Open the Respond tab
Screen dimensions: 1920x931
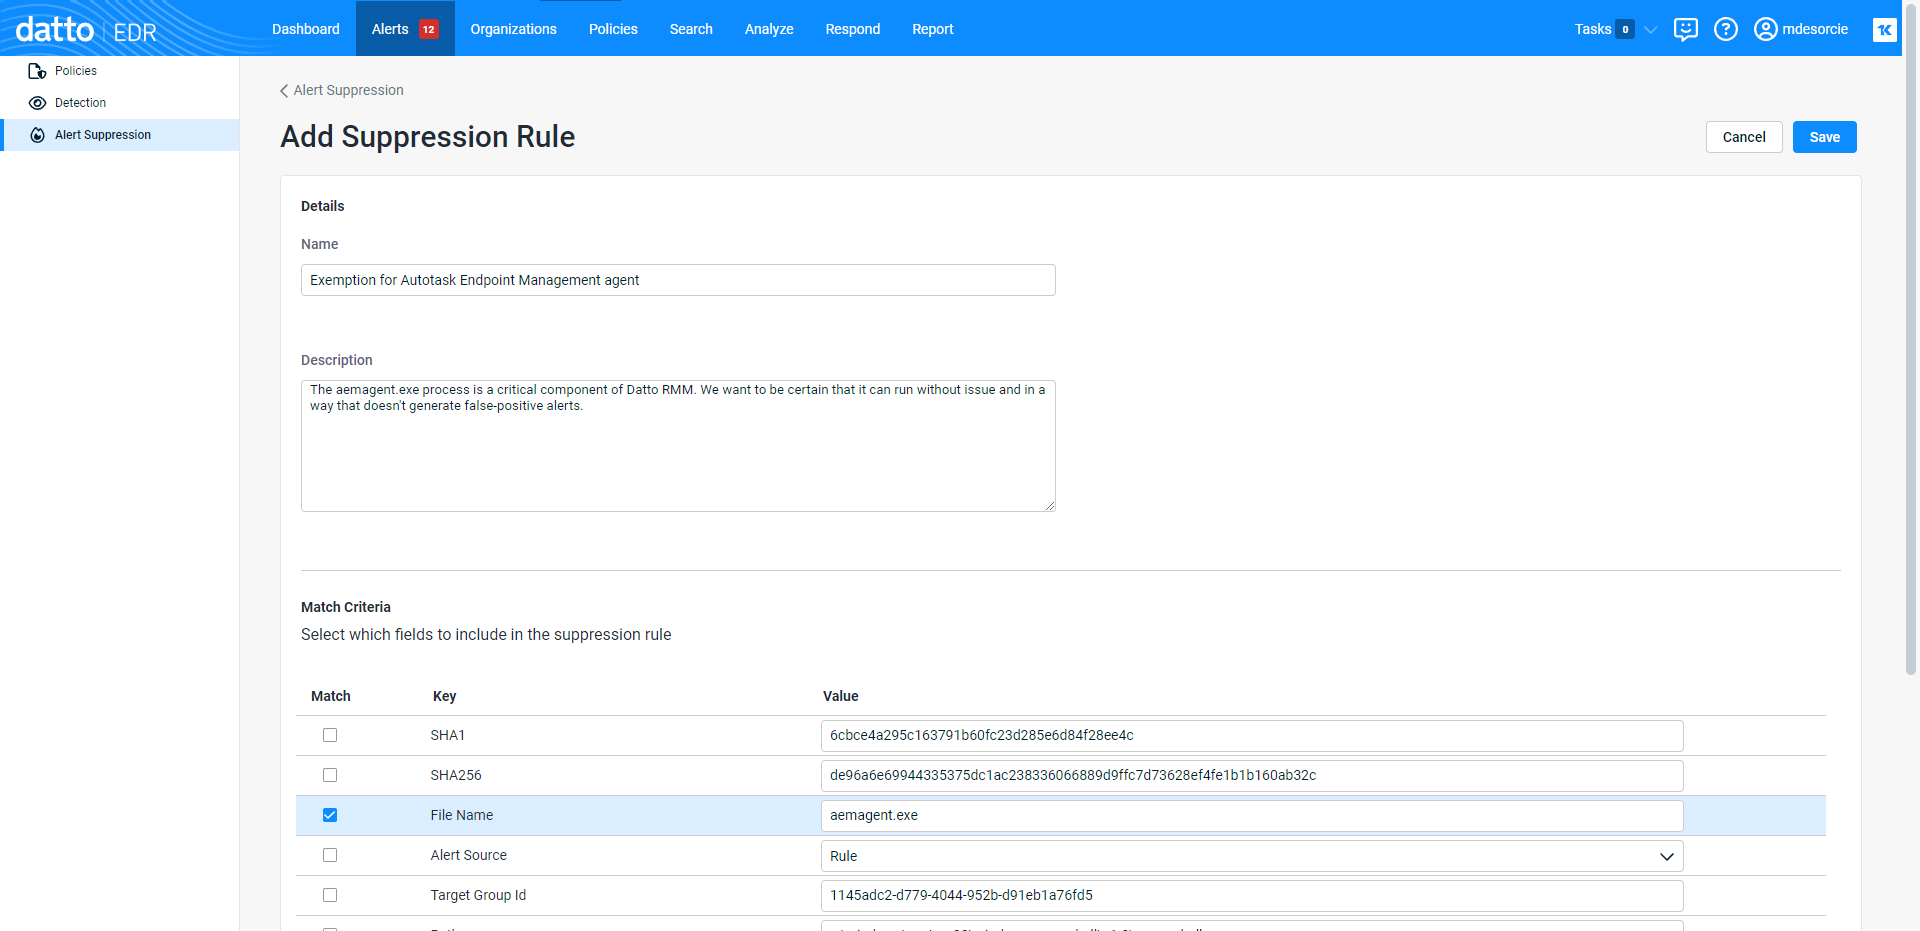click(x=853, y=29)
